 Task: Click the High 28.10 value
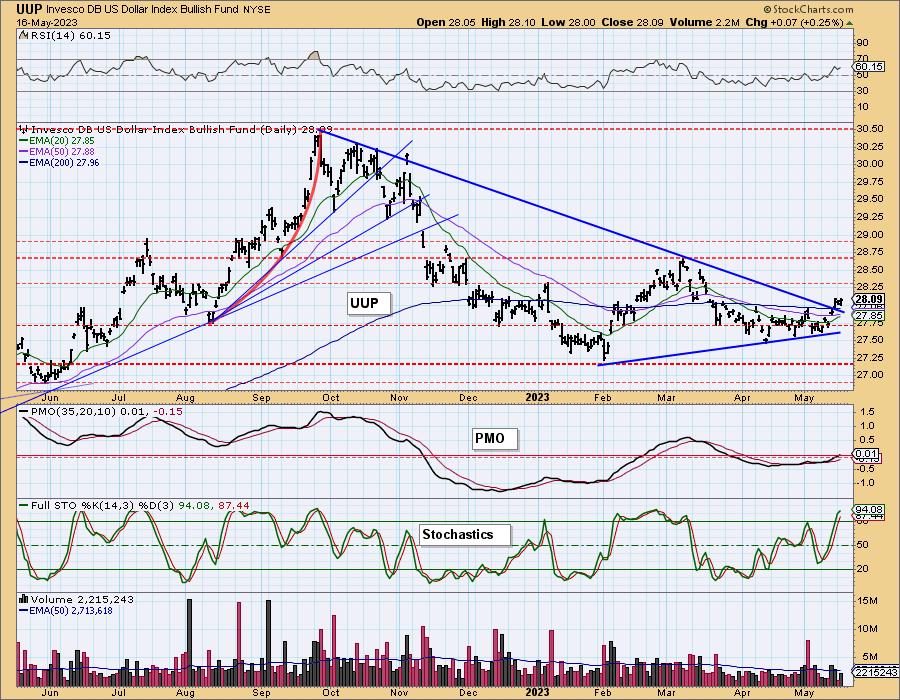[x=508, y=22]
